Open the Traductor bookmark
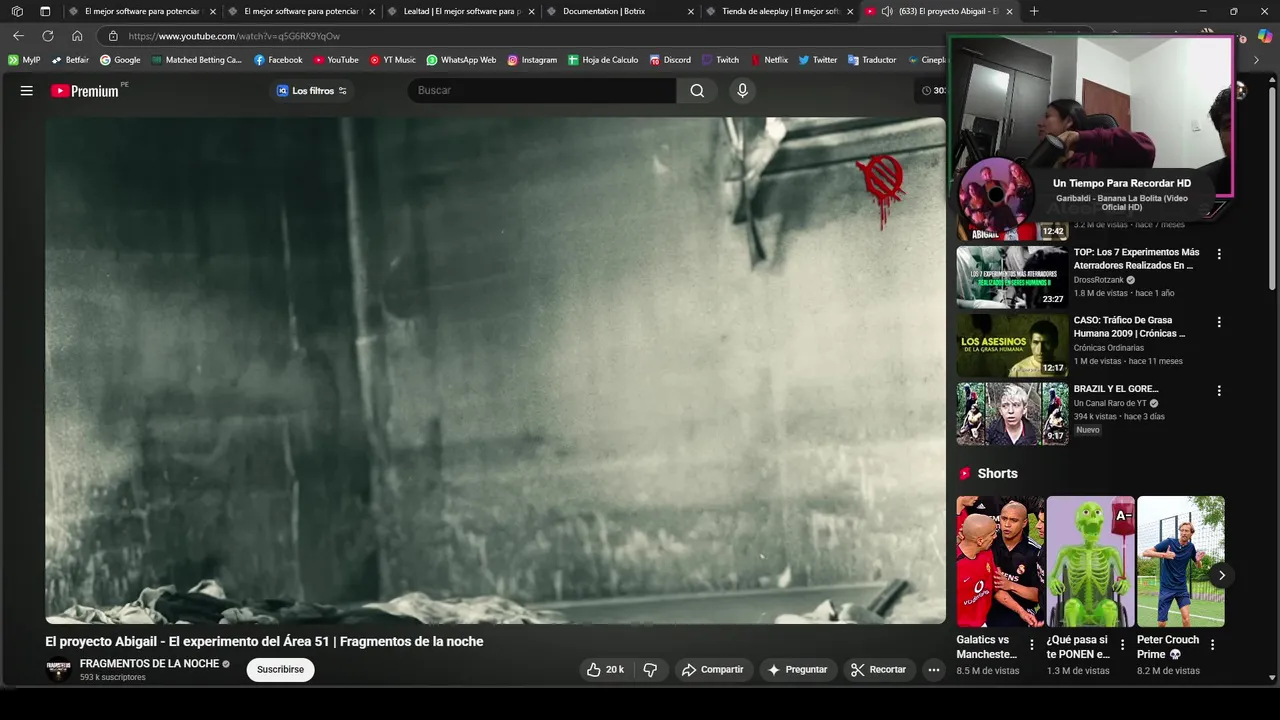 (872, 60)
